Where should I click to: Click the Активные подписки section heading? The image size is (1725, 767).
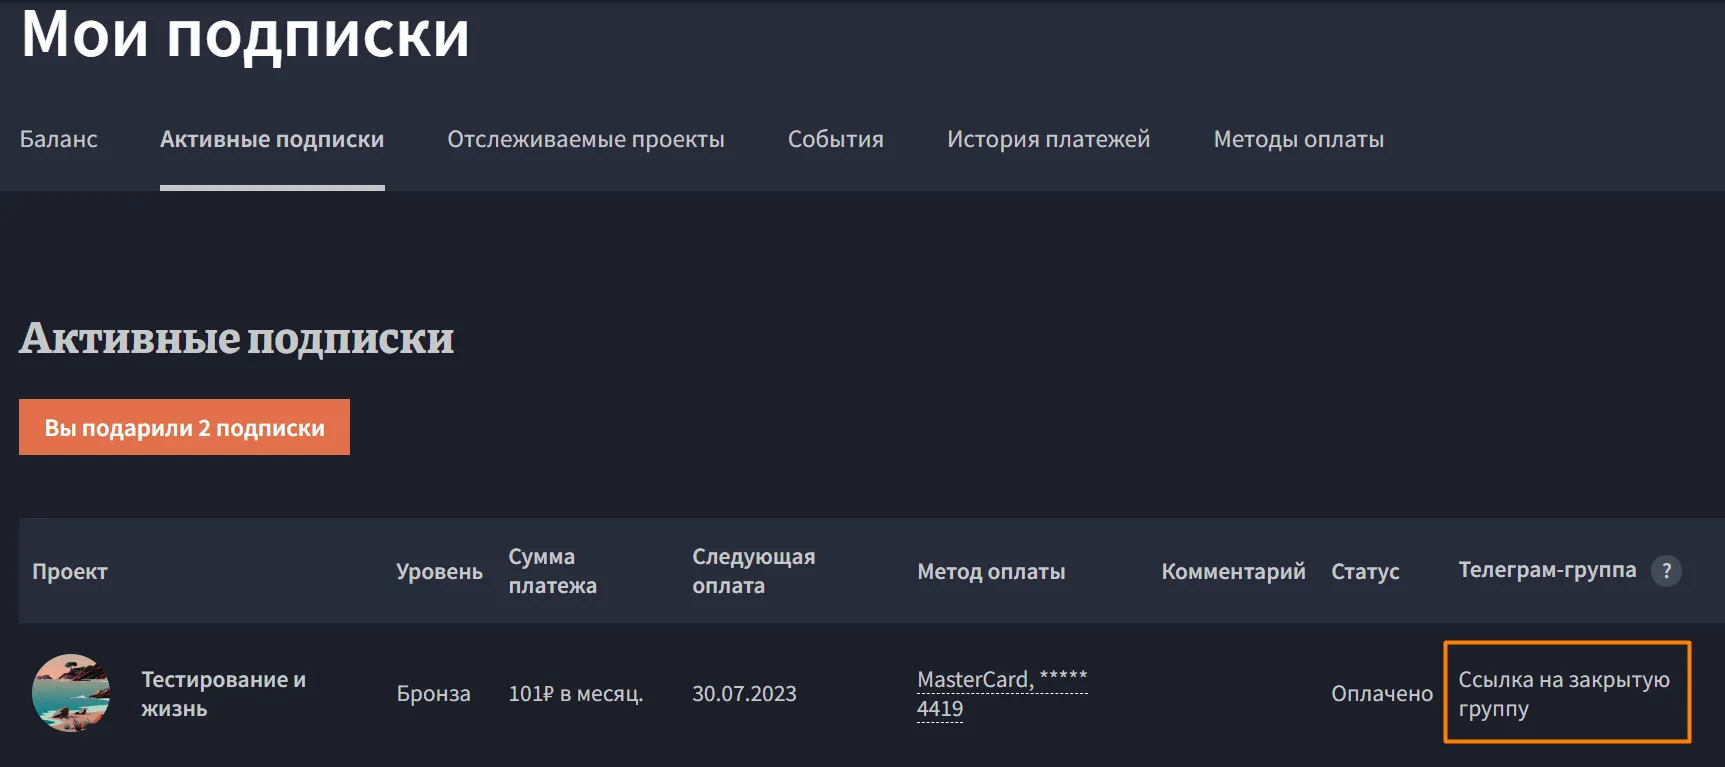[x=237, y=338]
